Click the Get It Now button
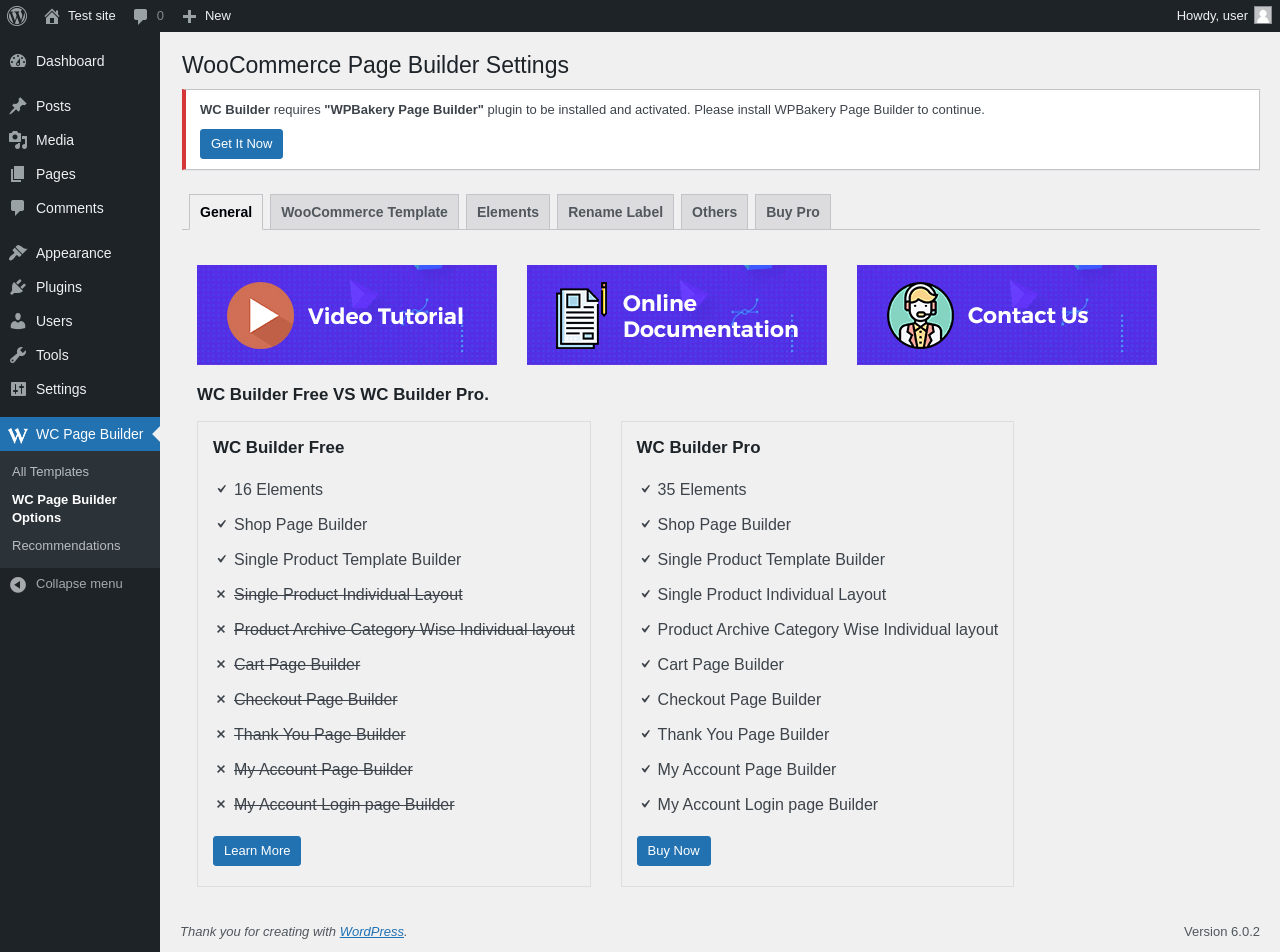 click(241, 144)
